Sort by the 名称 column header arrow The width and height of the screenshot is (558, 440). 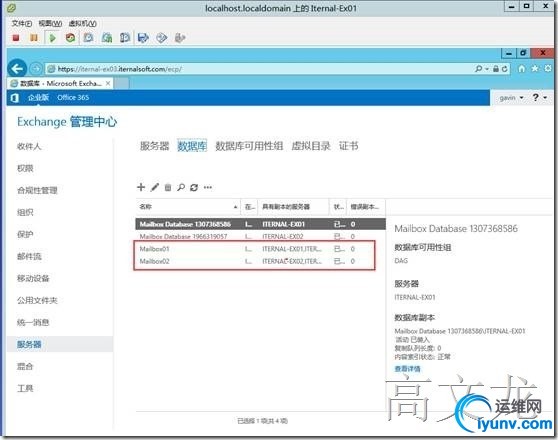coord(235,207)
